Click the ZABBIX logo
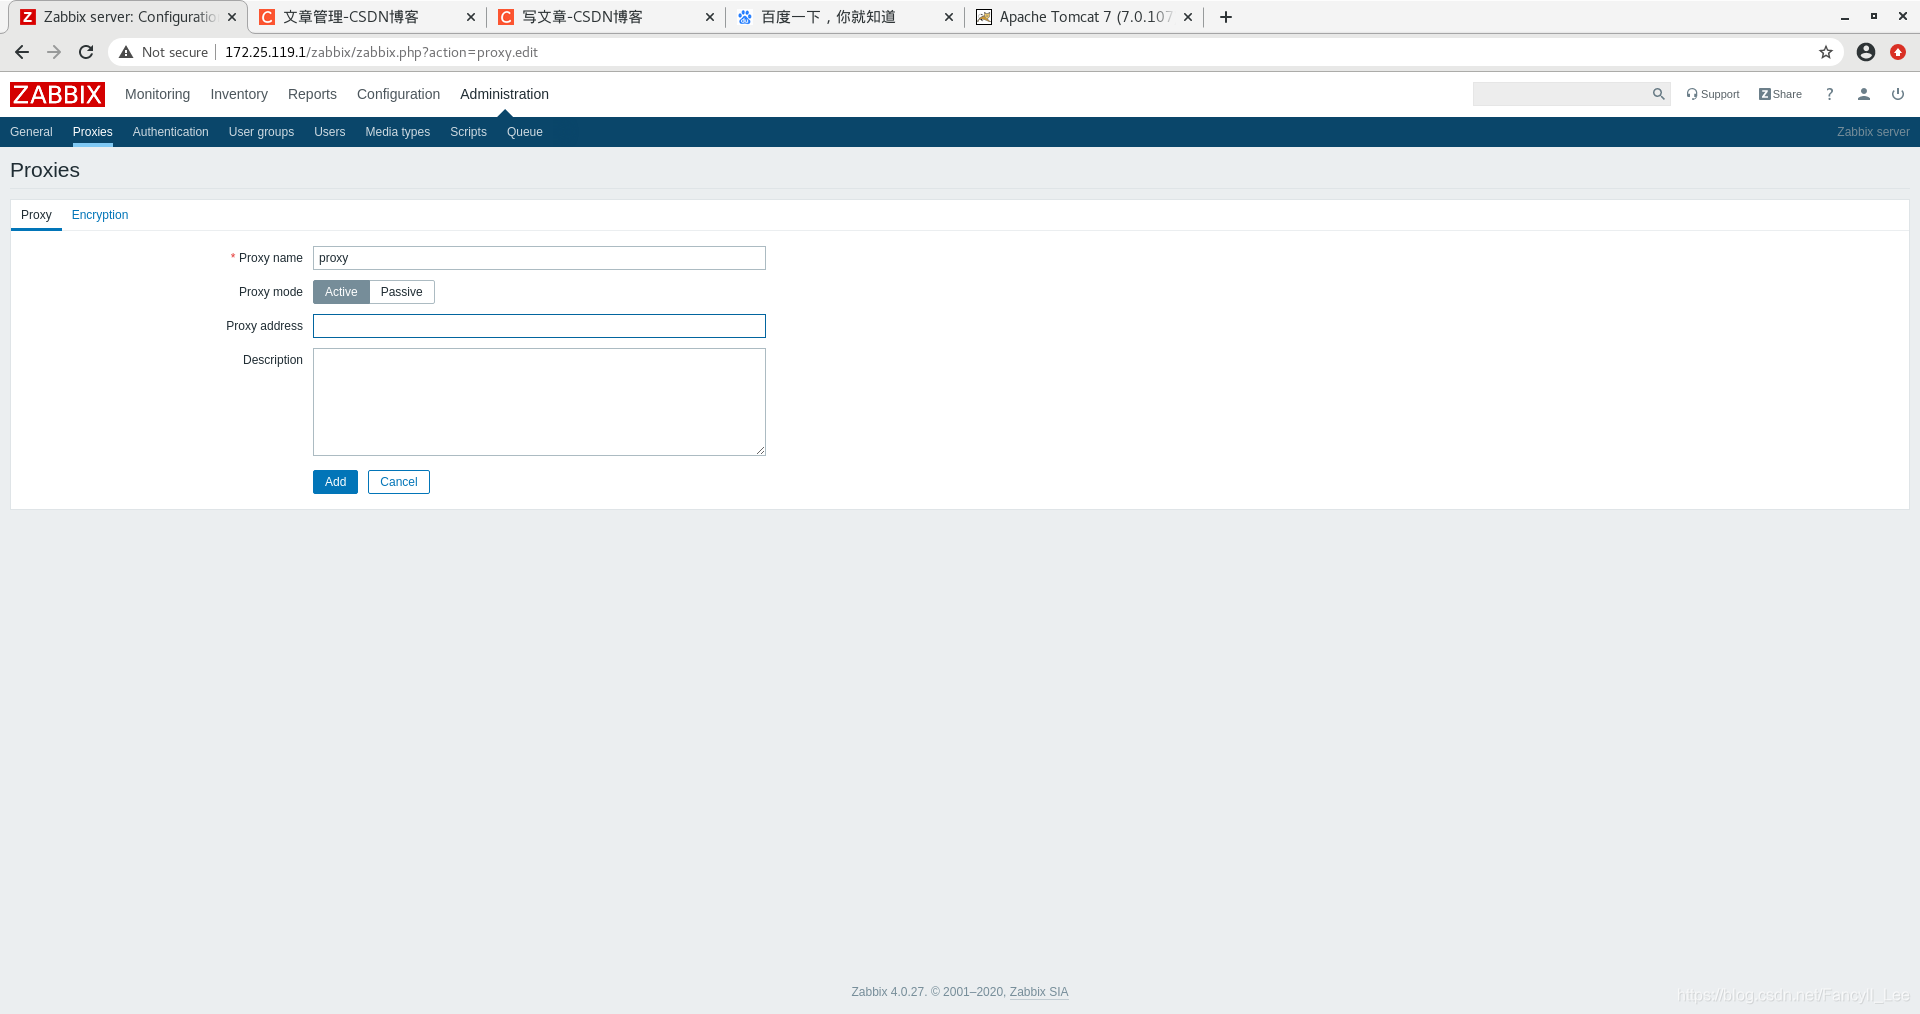Image resolution: width=1920 pixels, height=1014 pixels. 57,94
